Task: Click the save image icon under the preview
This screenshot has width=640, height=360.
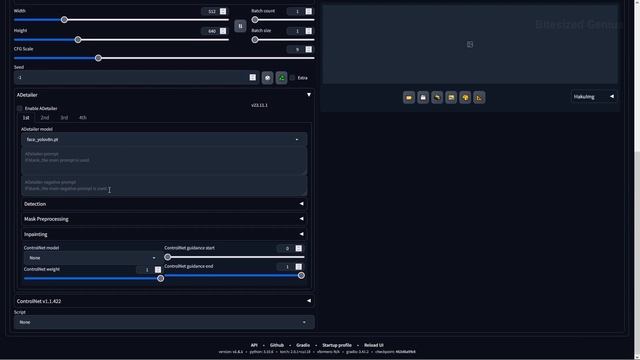Action: [x=423, y=98]
